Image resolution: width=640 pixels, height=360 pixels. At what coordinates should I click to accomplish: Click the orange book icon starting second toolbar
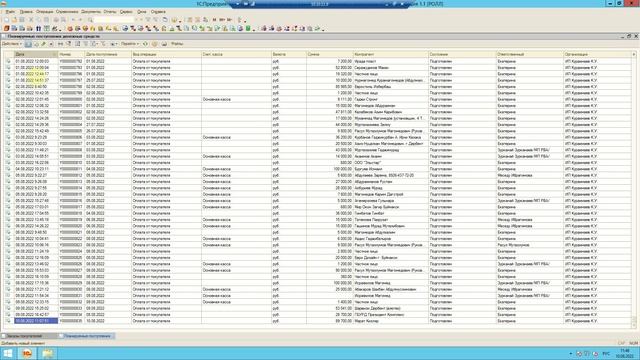tap(7, 29)
